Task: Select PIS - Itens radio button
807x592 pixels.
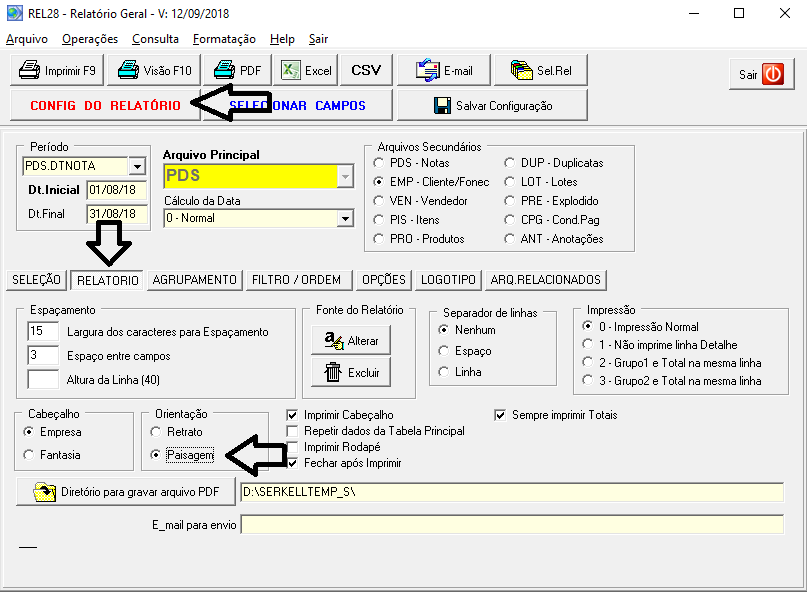Action: 378,220
